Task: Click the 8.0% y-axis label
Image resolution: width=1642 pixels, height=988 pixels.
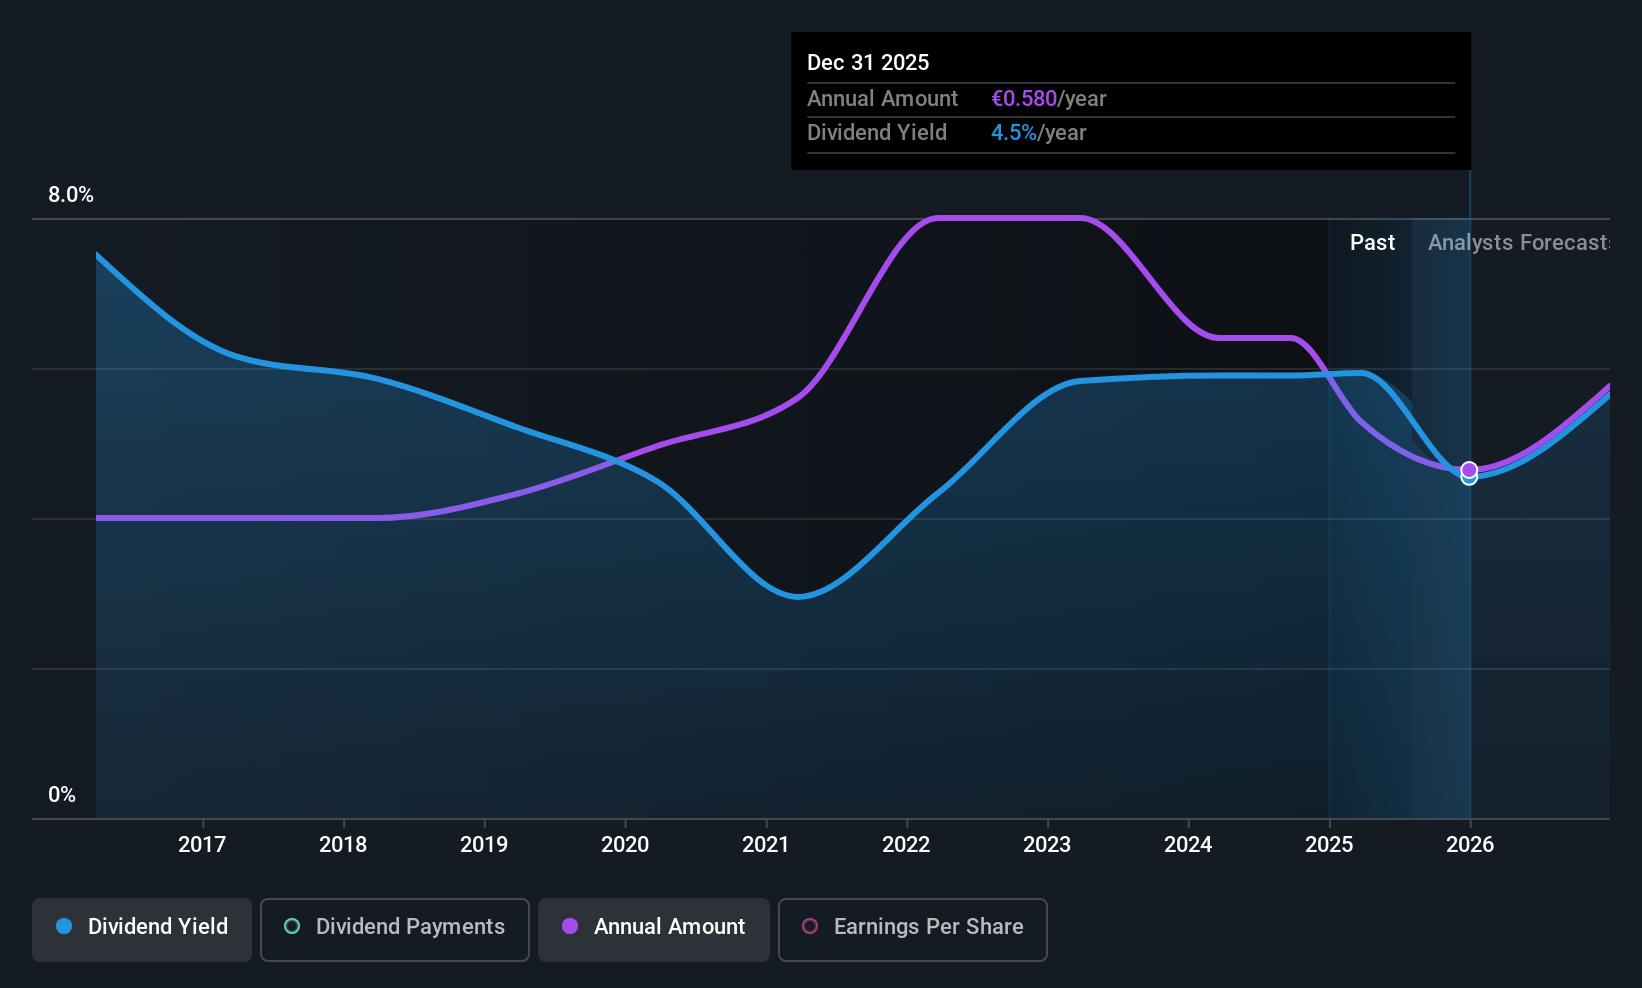Action: point(71,195)
